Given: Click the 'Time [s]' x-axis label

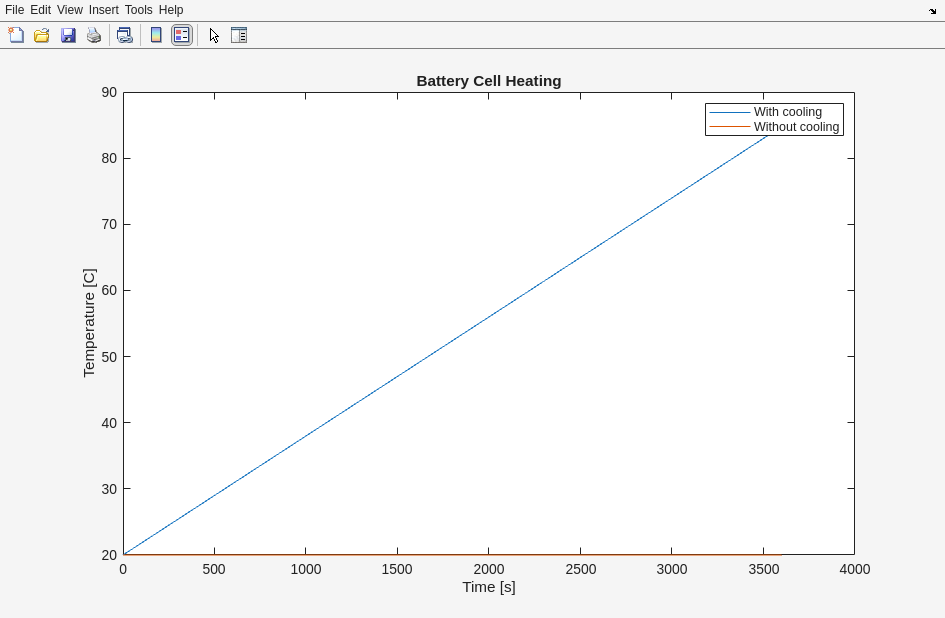Looking at the screenshot, I should tap(488, 587).
